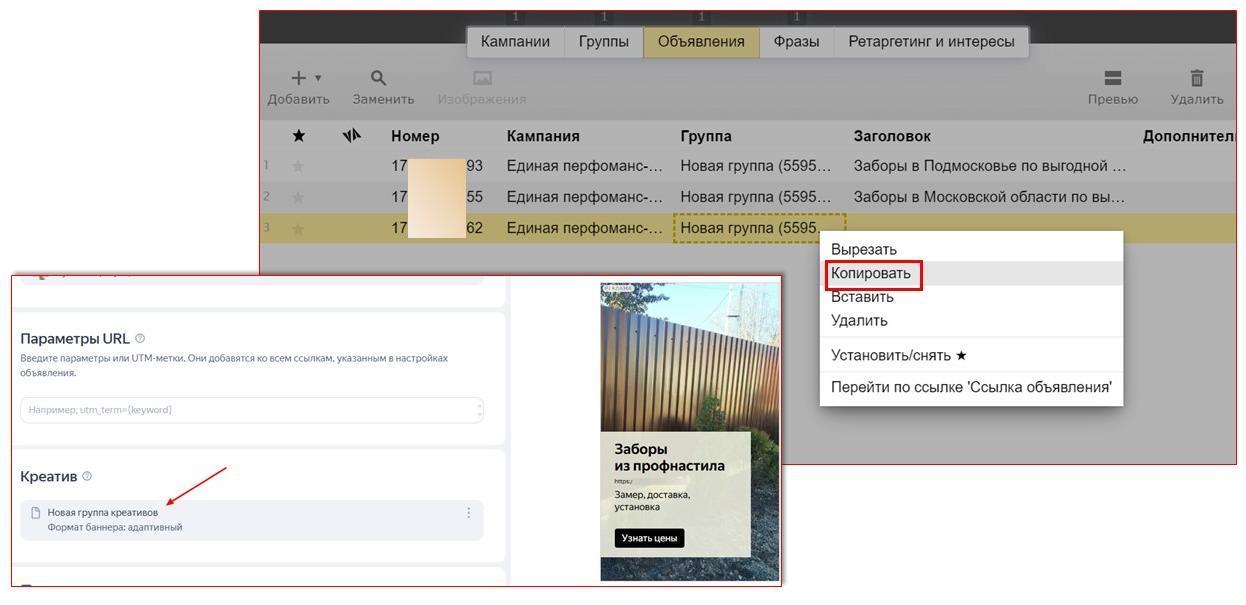1246x605 pixels.
Task: Click the Превью toolbar icon
Action: (x=1112, y=78)
